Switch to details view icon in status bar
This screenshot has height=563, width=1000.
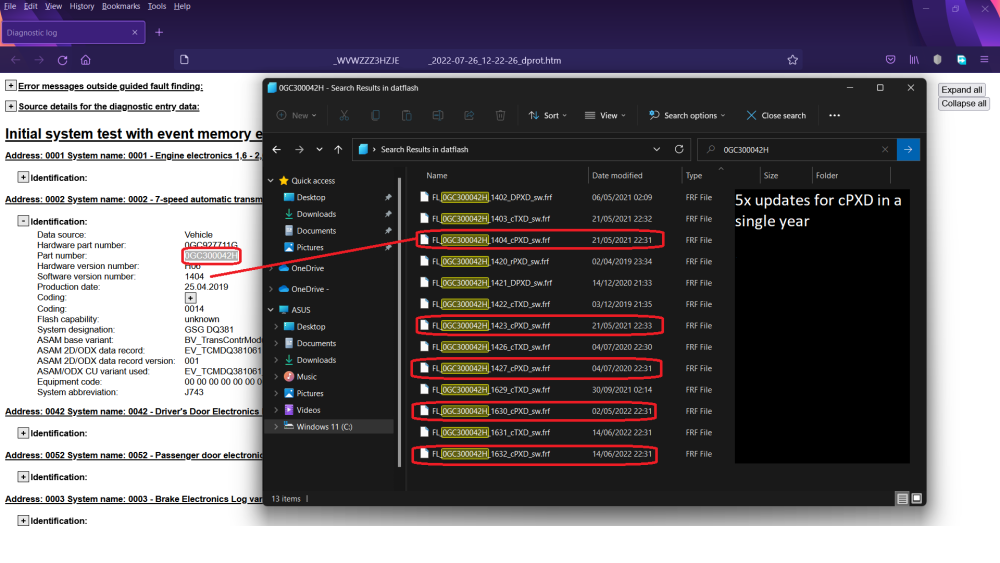(902, 499)
